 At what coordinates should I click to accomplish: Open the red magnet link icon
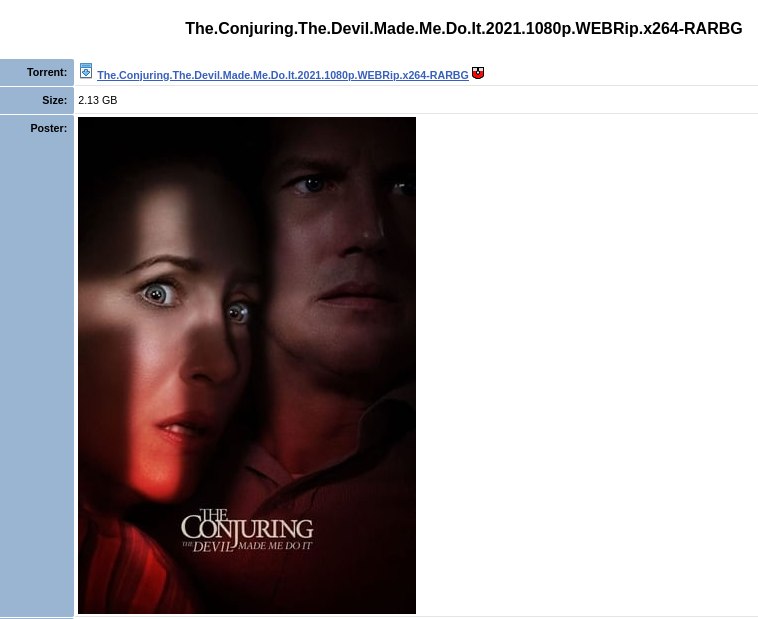pos(478,73)
